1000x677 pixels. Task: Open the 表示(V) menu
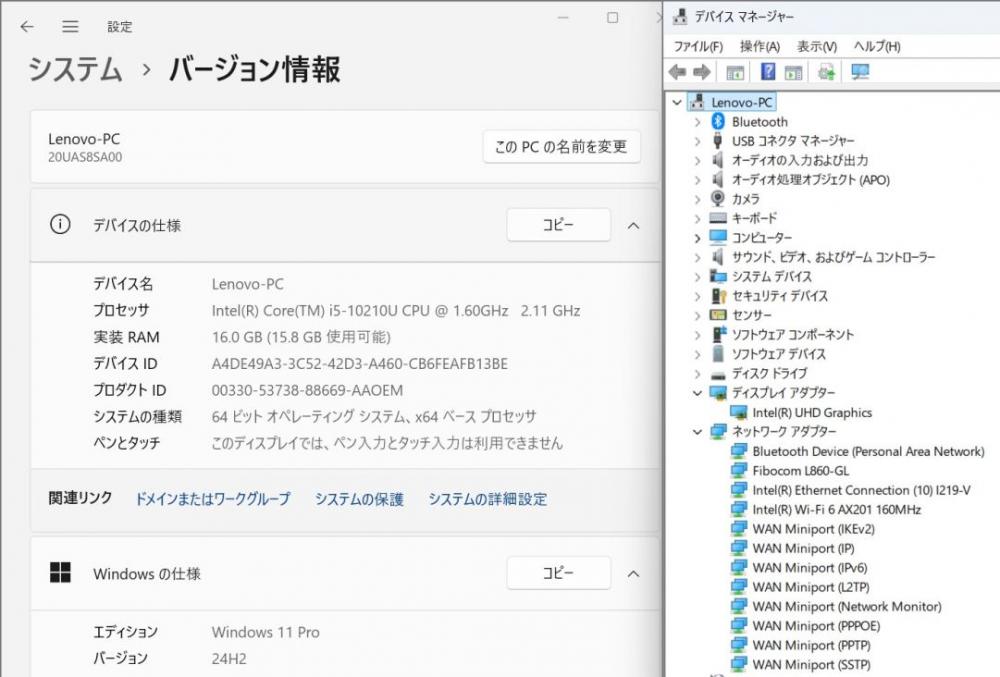pos(817,46)
